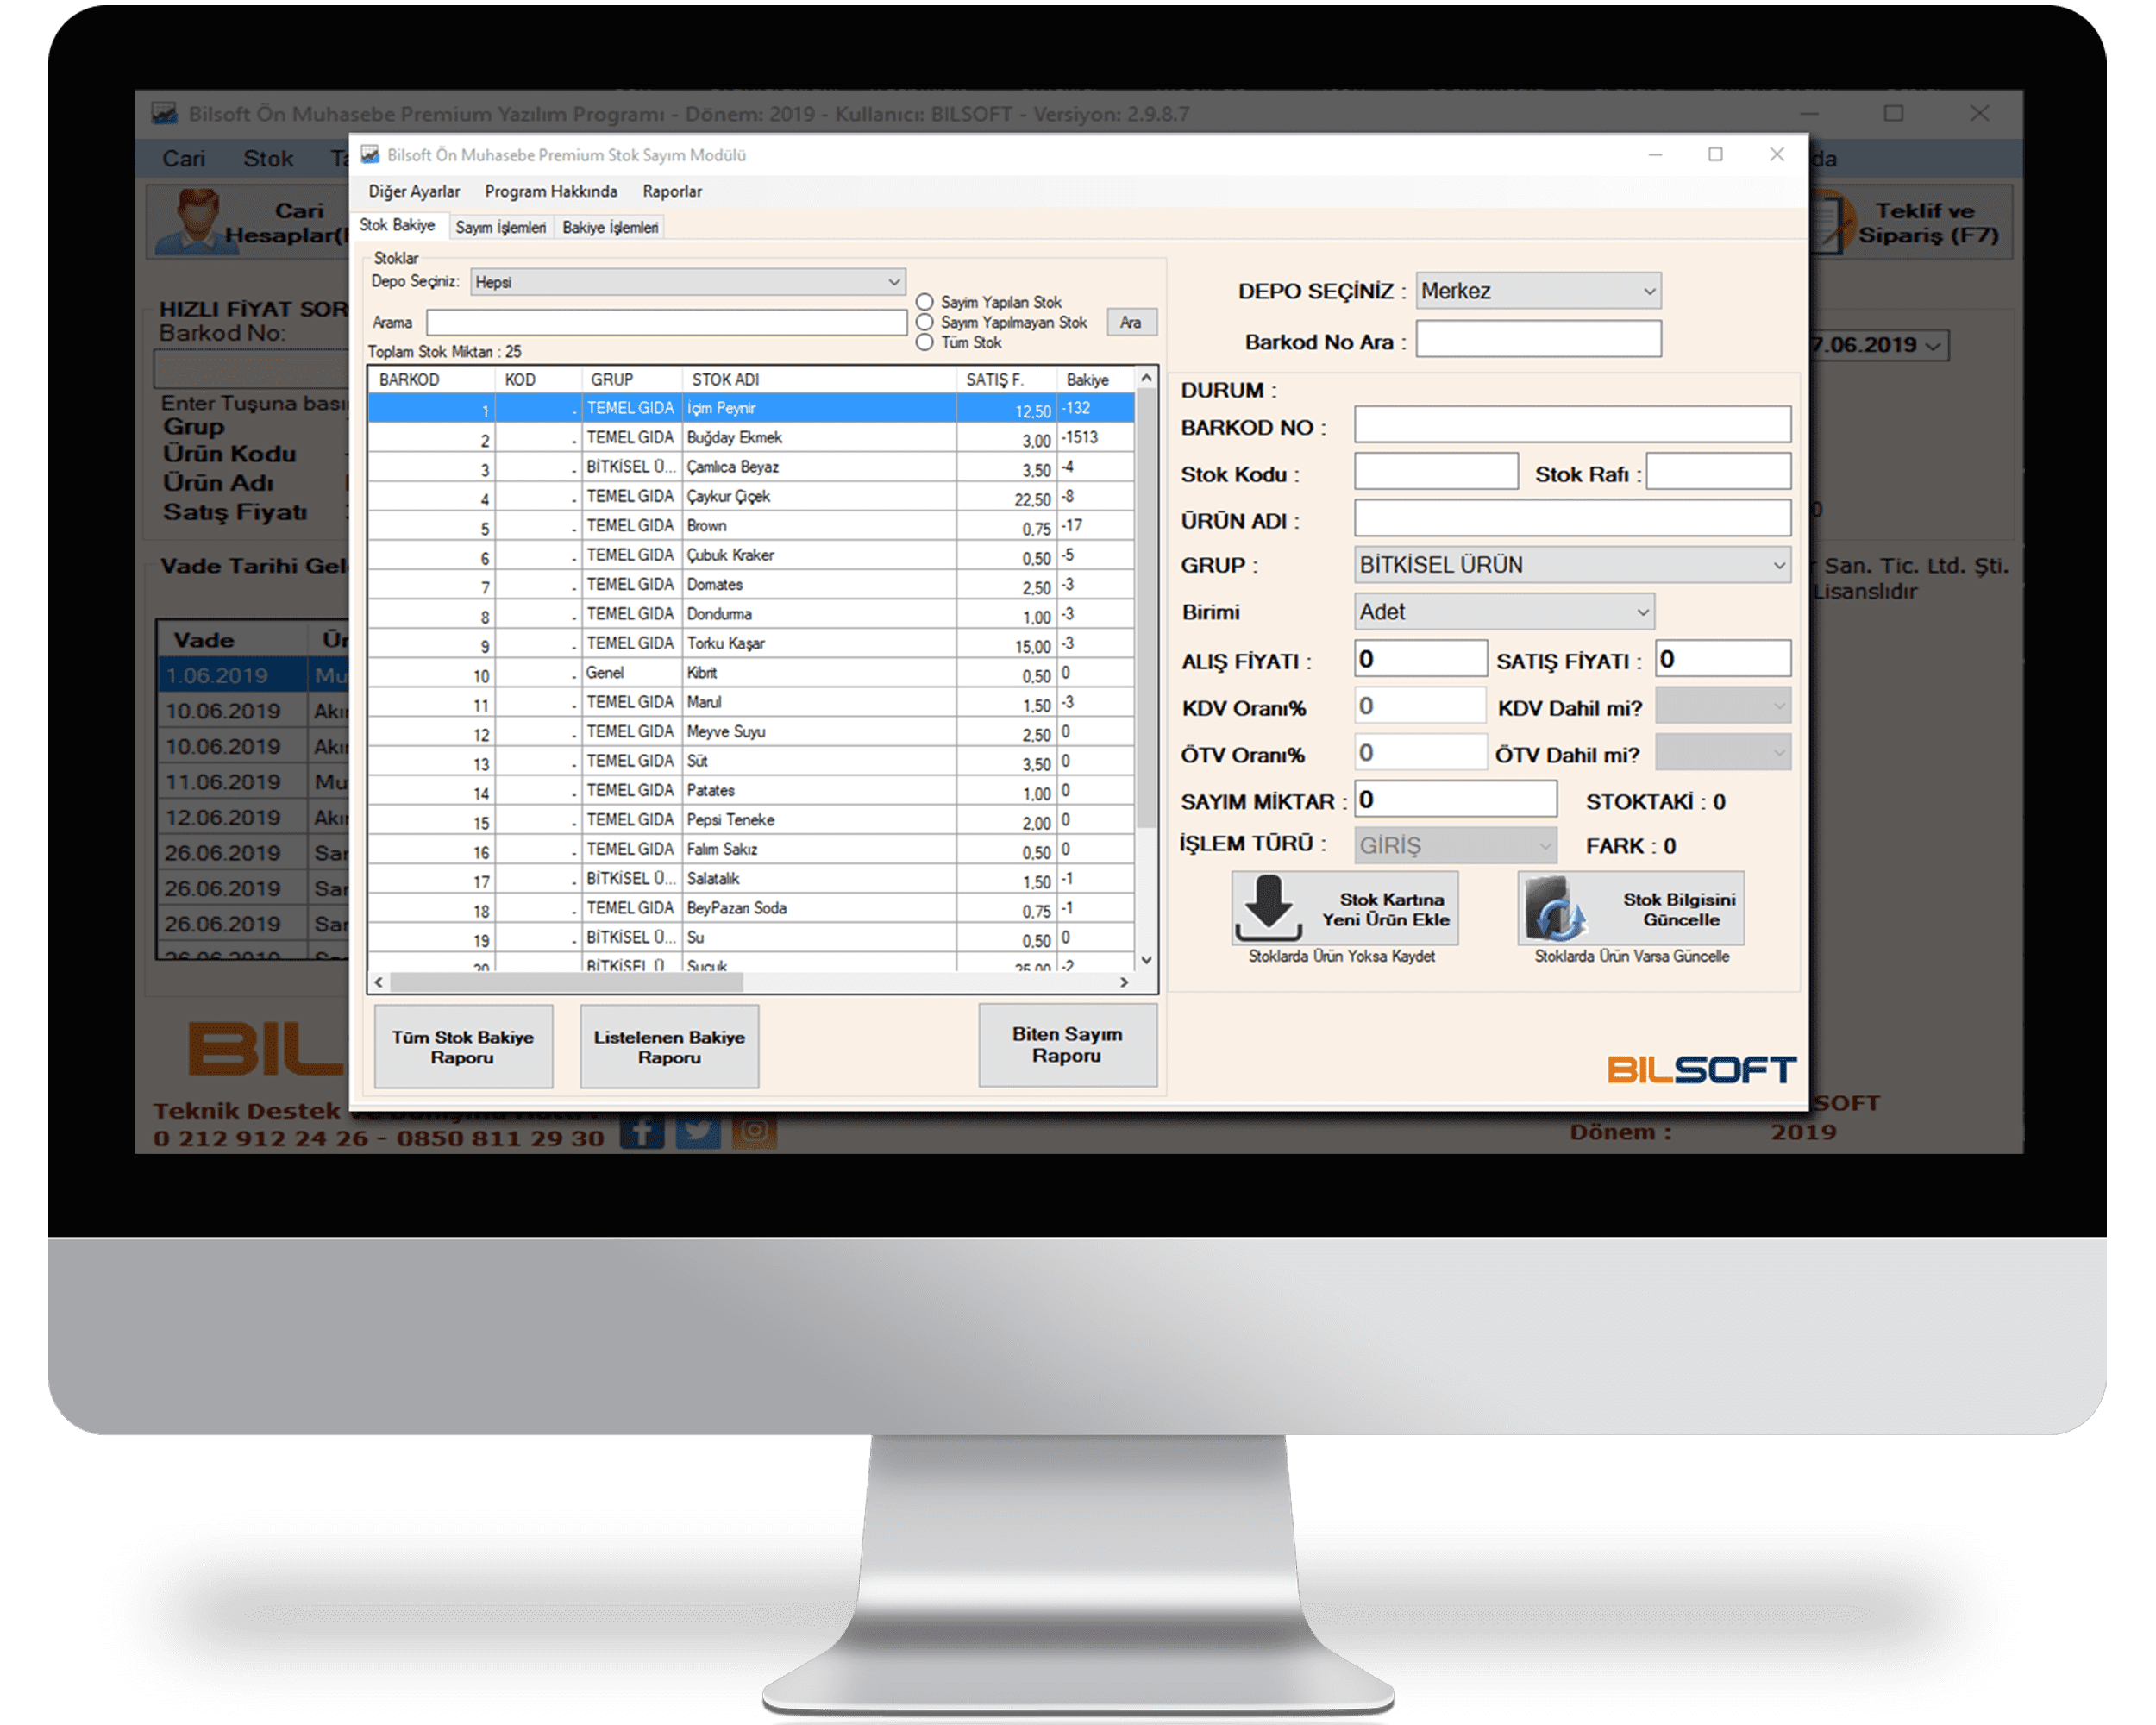Click the SATIŞ FİYATI input field
This screenshot has width=2156, height=1725.
1722,659
